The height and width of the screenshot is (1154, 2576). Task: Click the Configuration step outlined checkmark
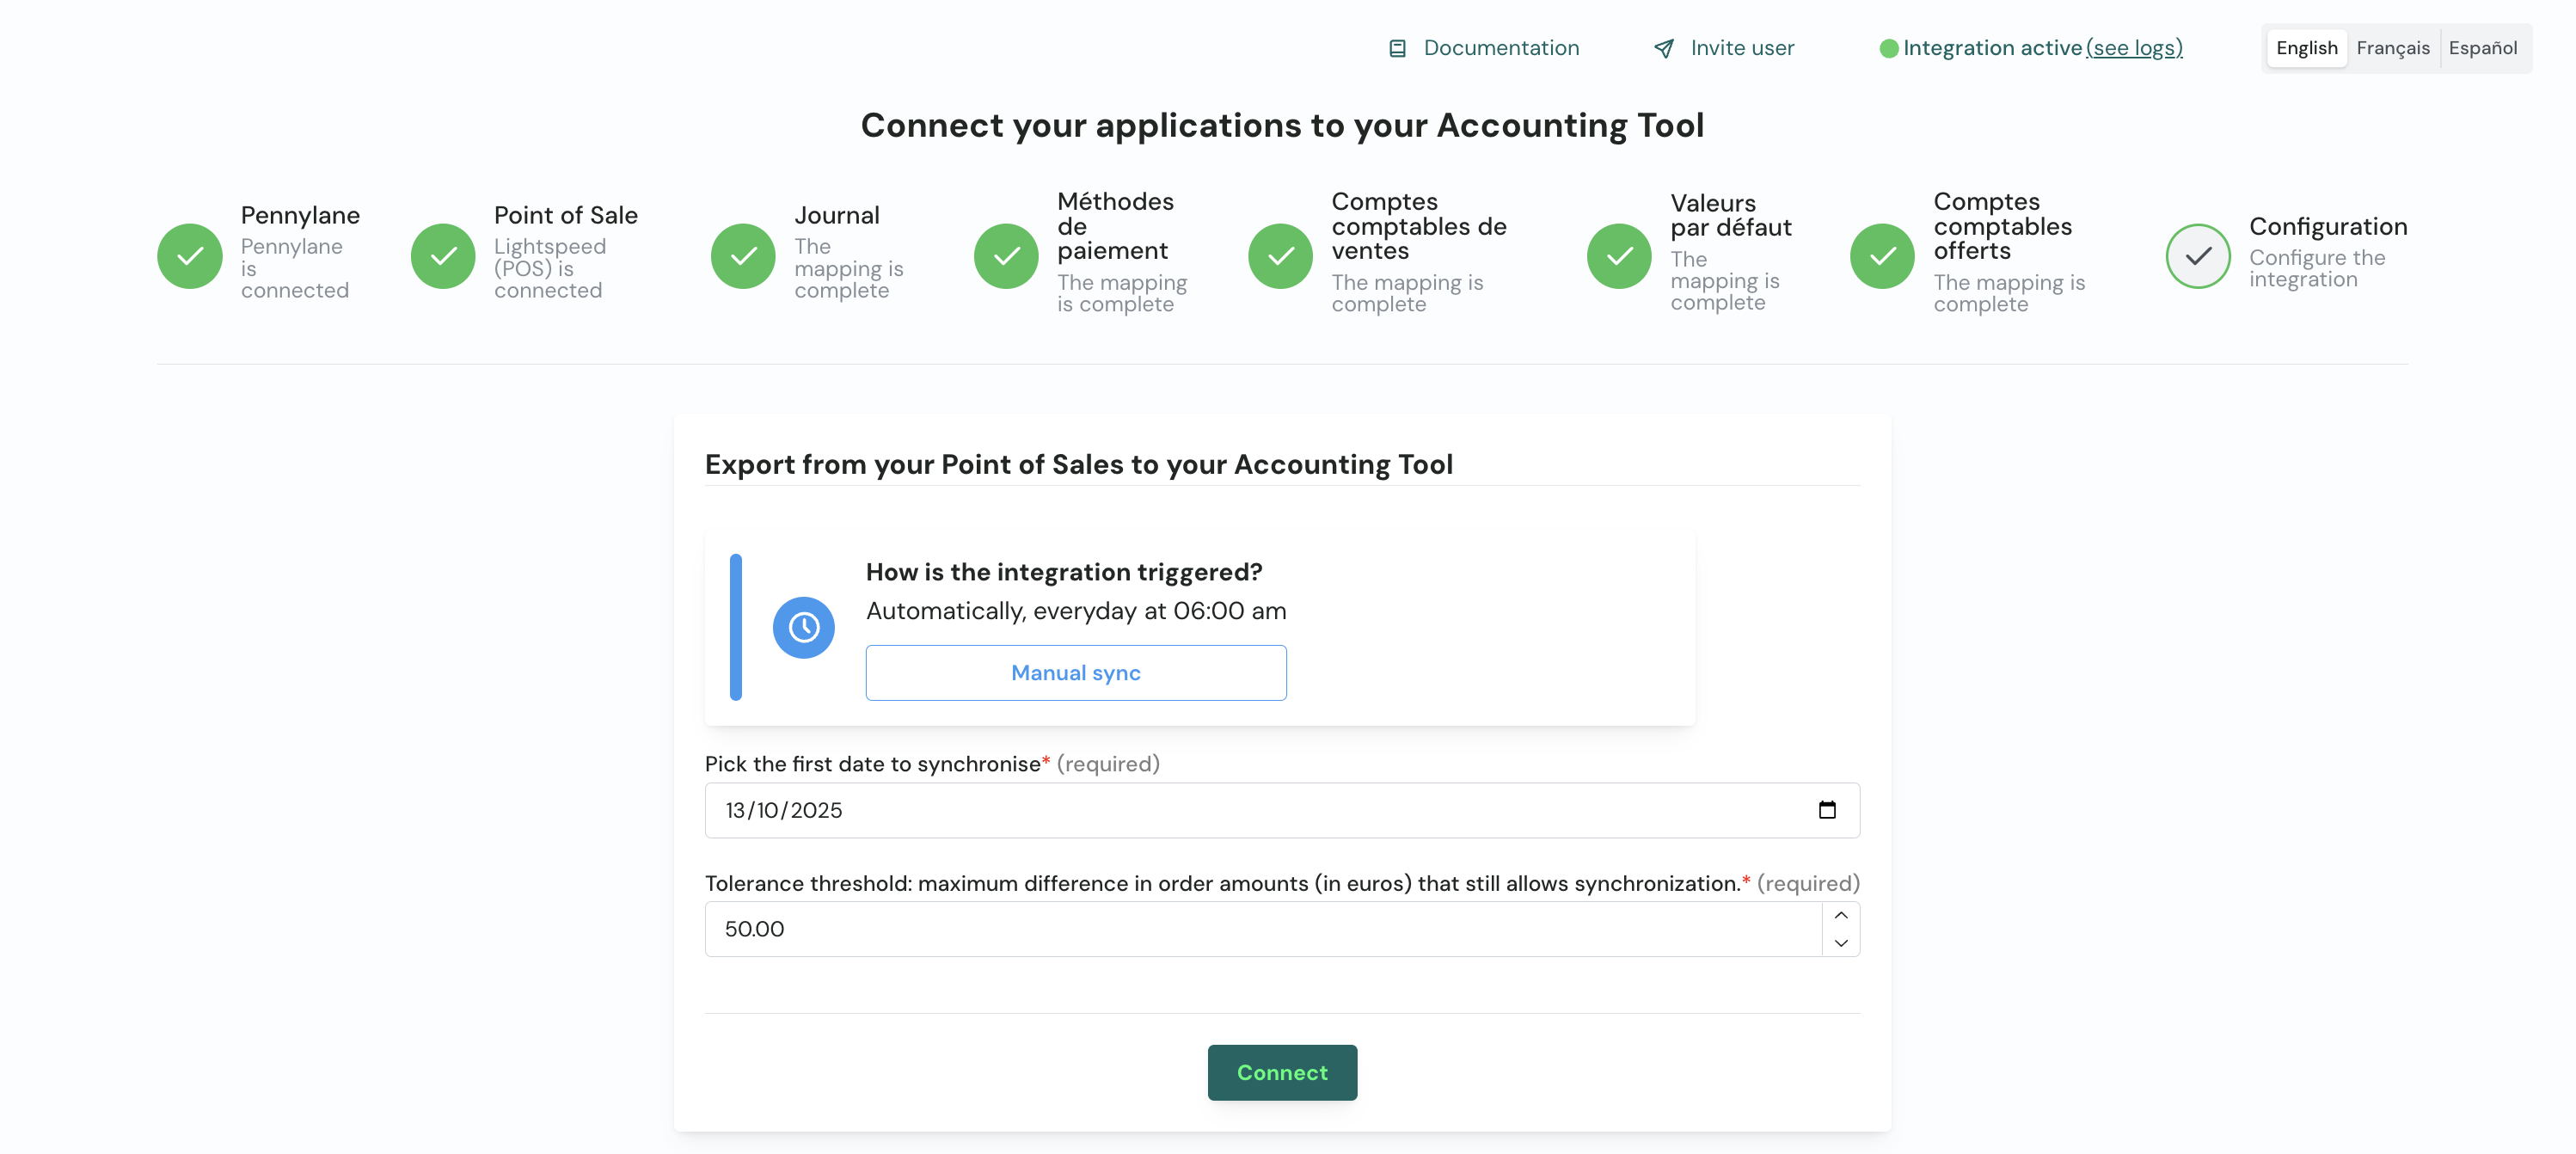(2197, 256)
